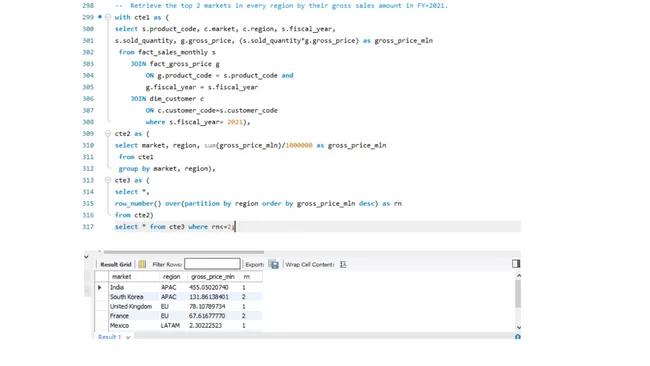This screenshot has height=366, width=650.
Task: Click the Result Grid view icon
Action: click(142, 264)
